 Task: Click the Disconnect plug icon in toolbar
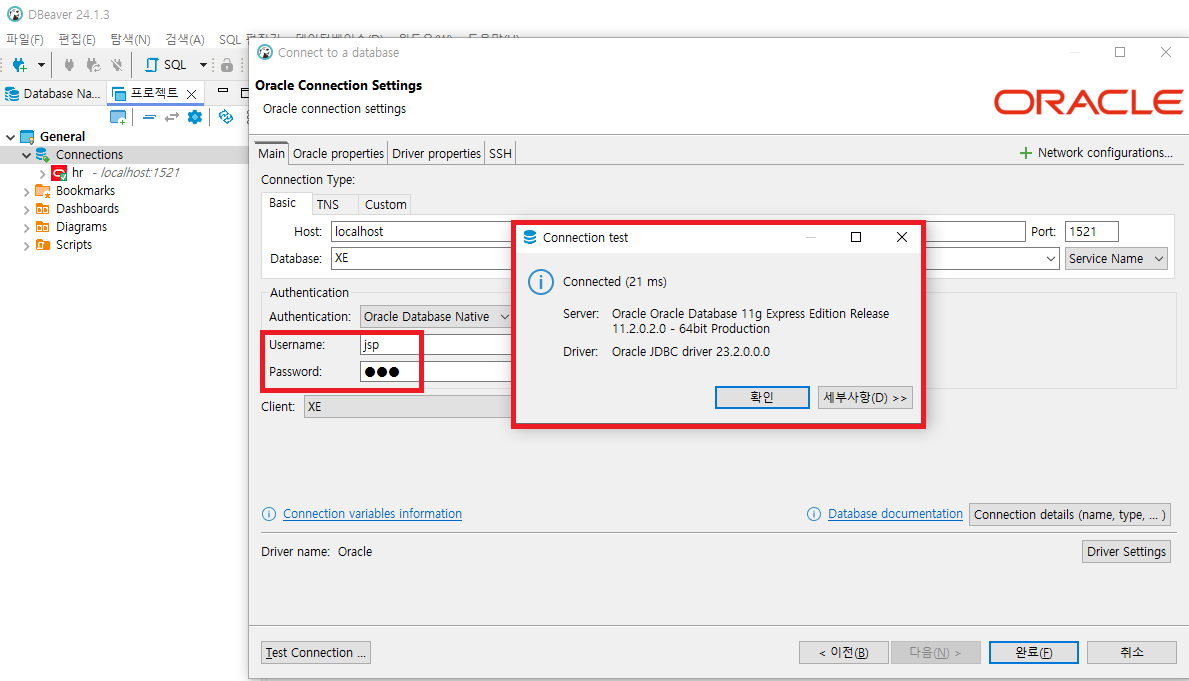(x=117, y=65)
